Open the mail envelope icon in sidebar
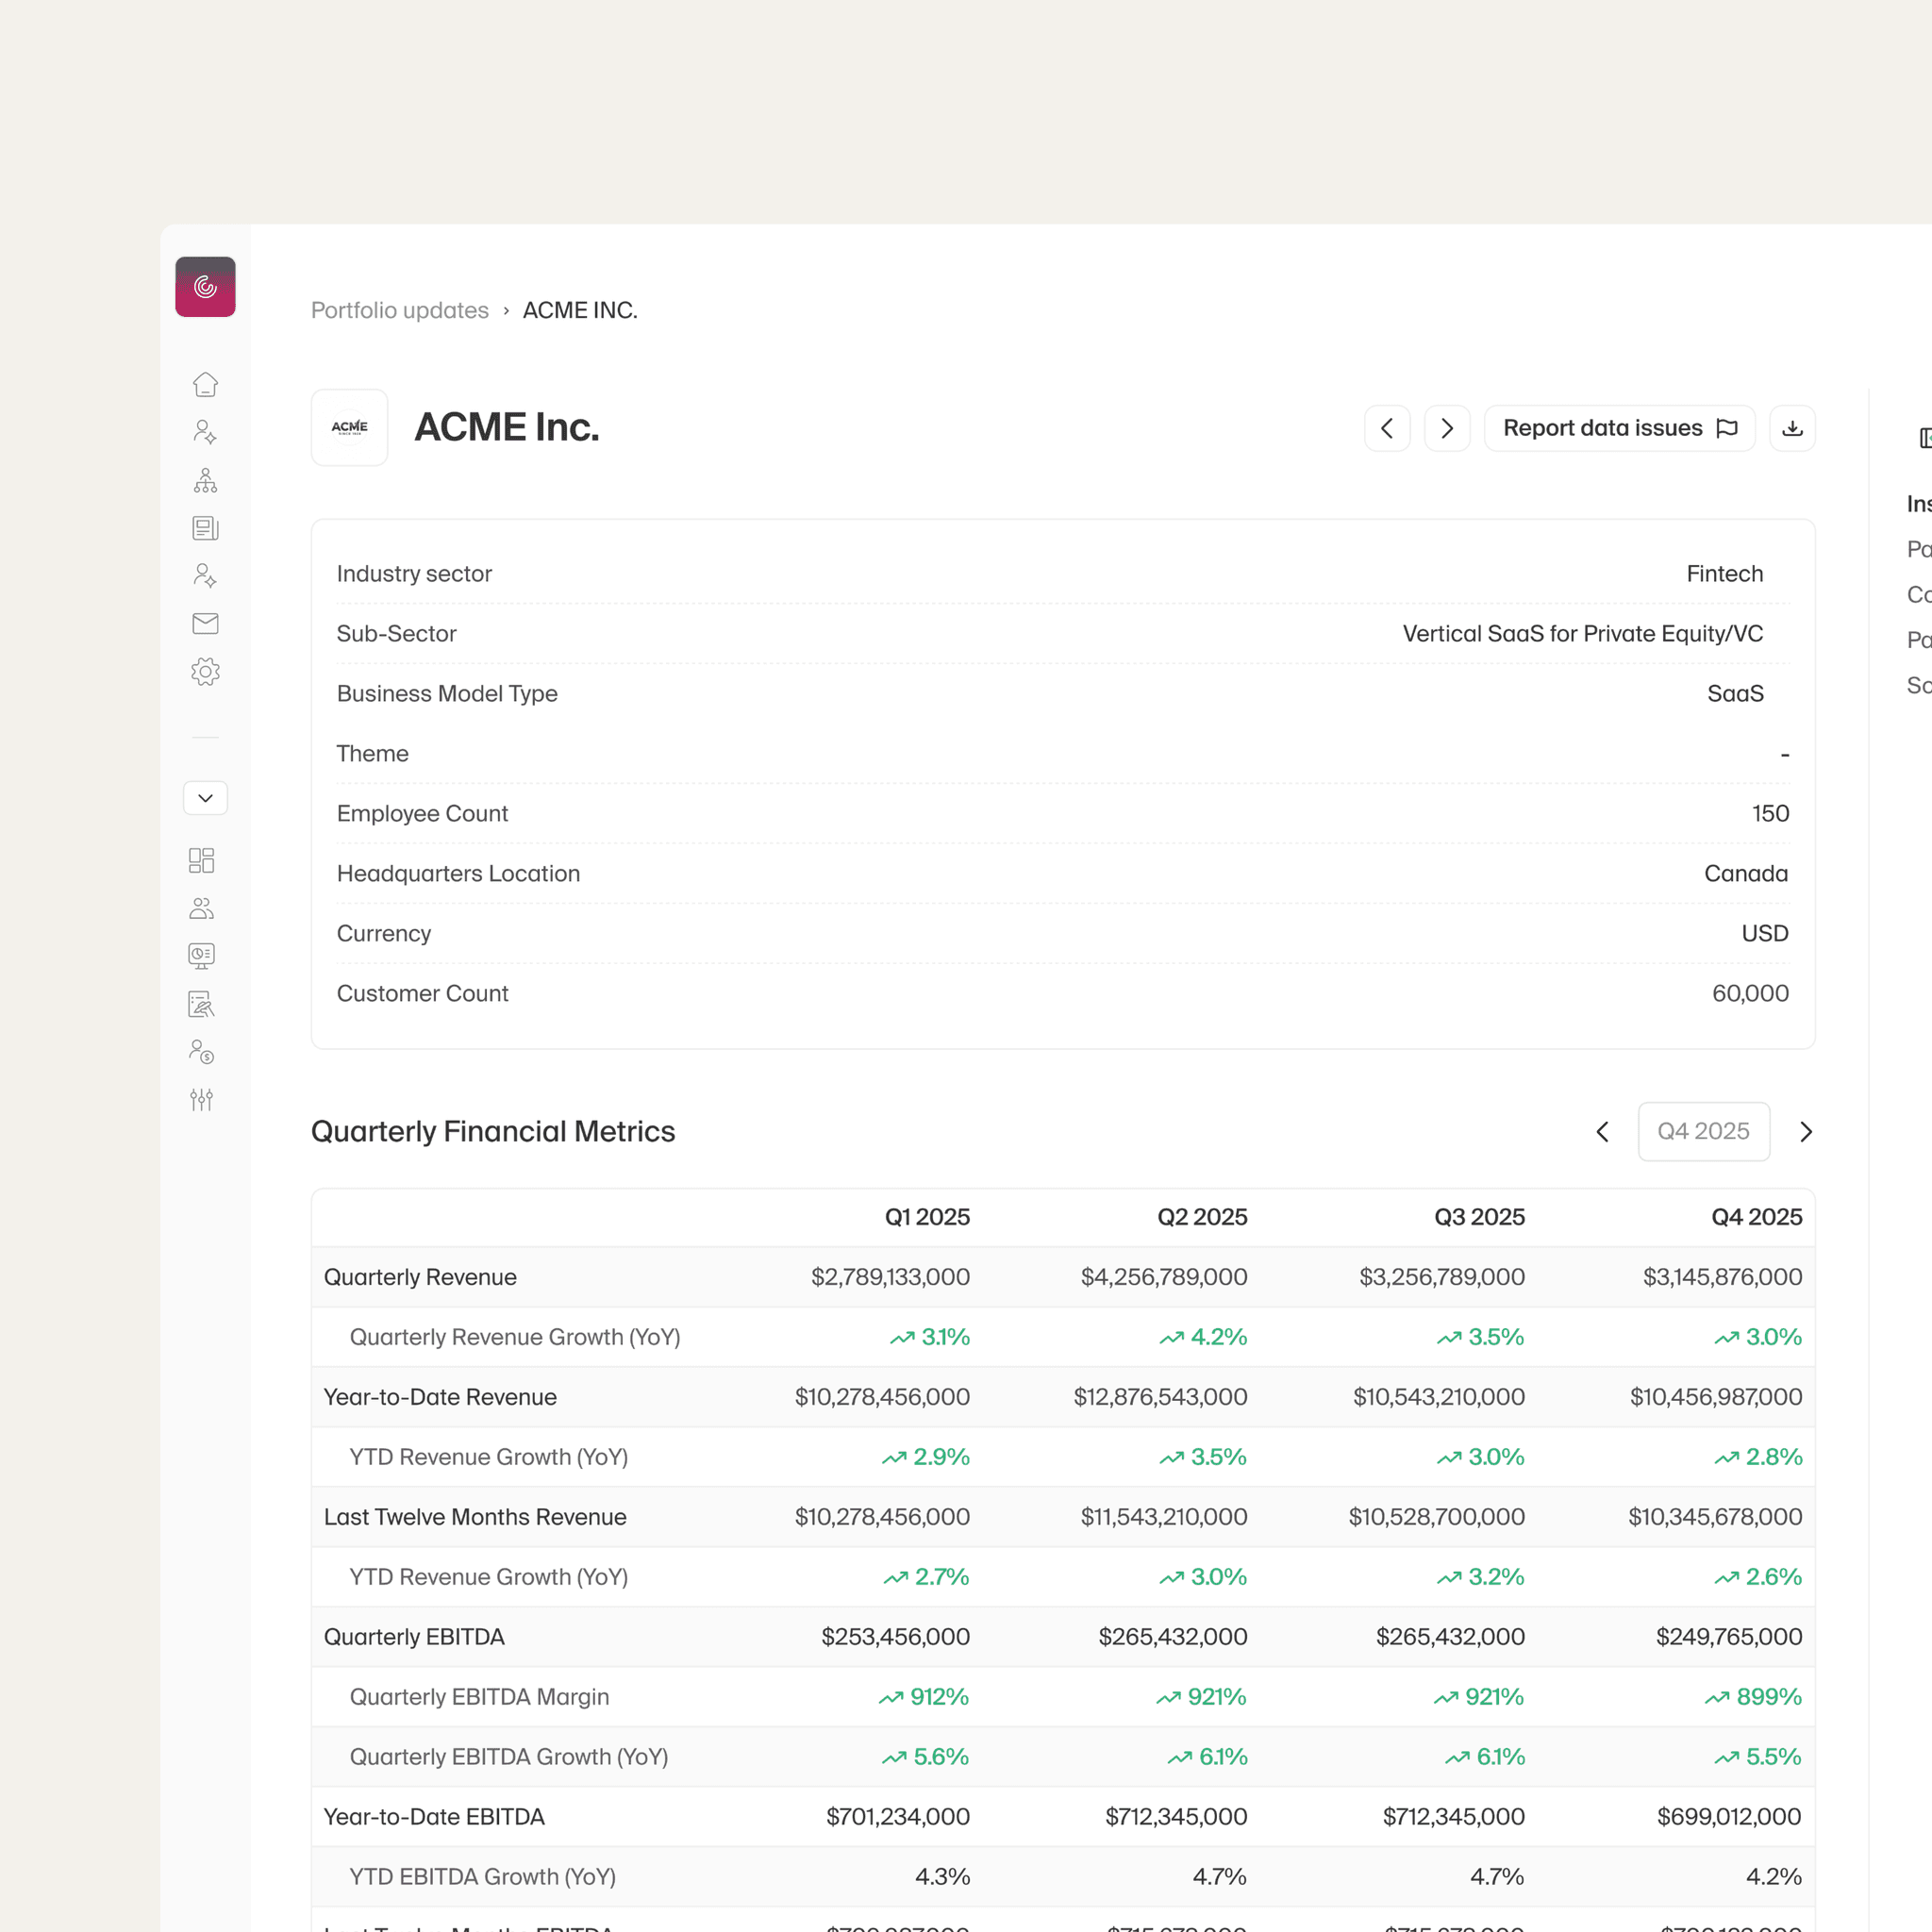 click(205, 624)
